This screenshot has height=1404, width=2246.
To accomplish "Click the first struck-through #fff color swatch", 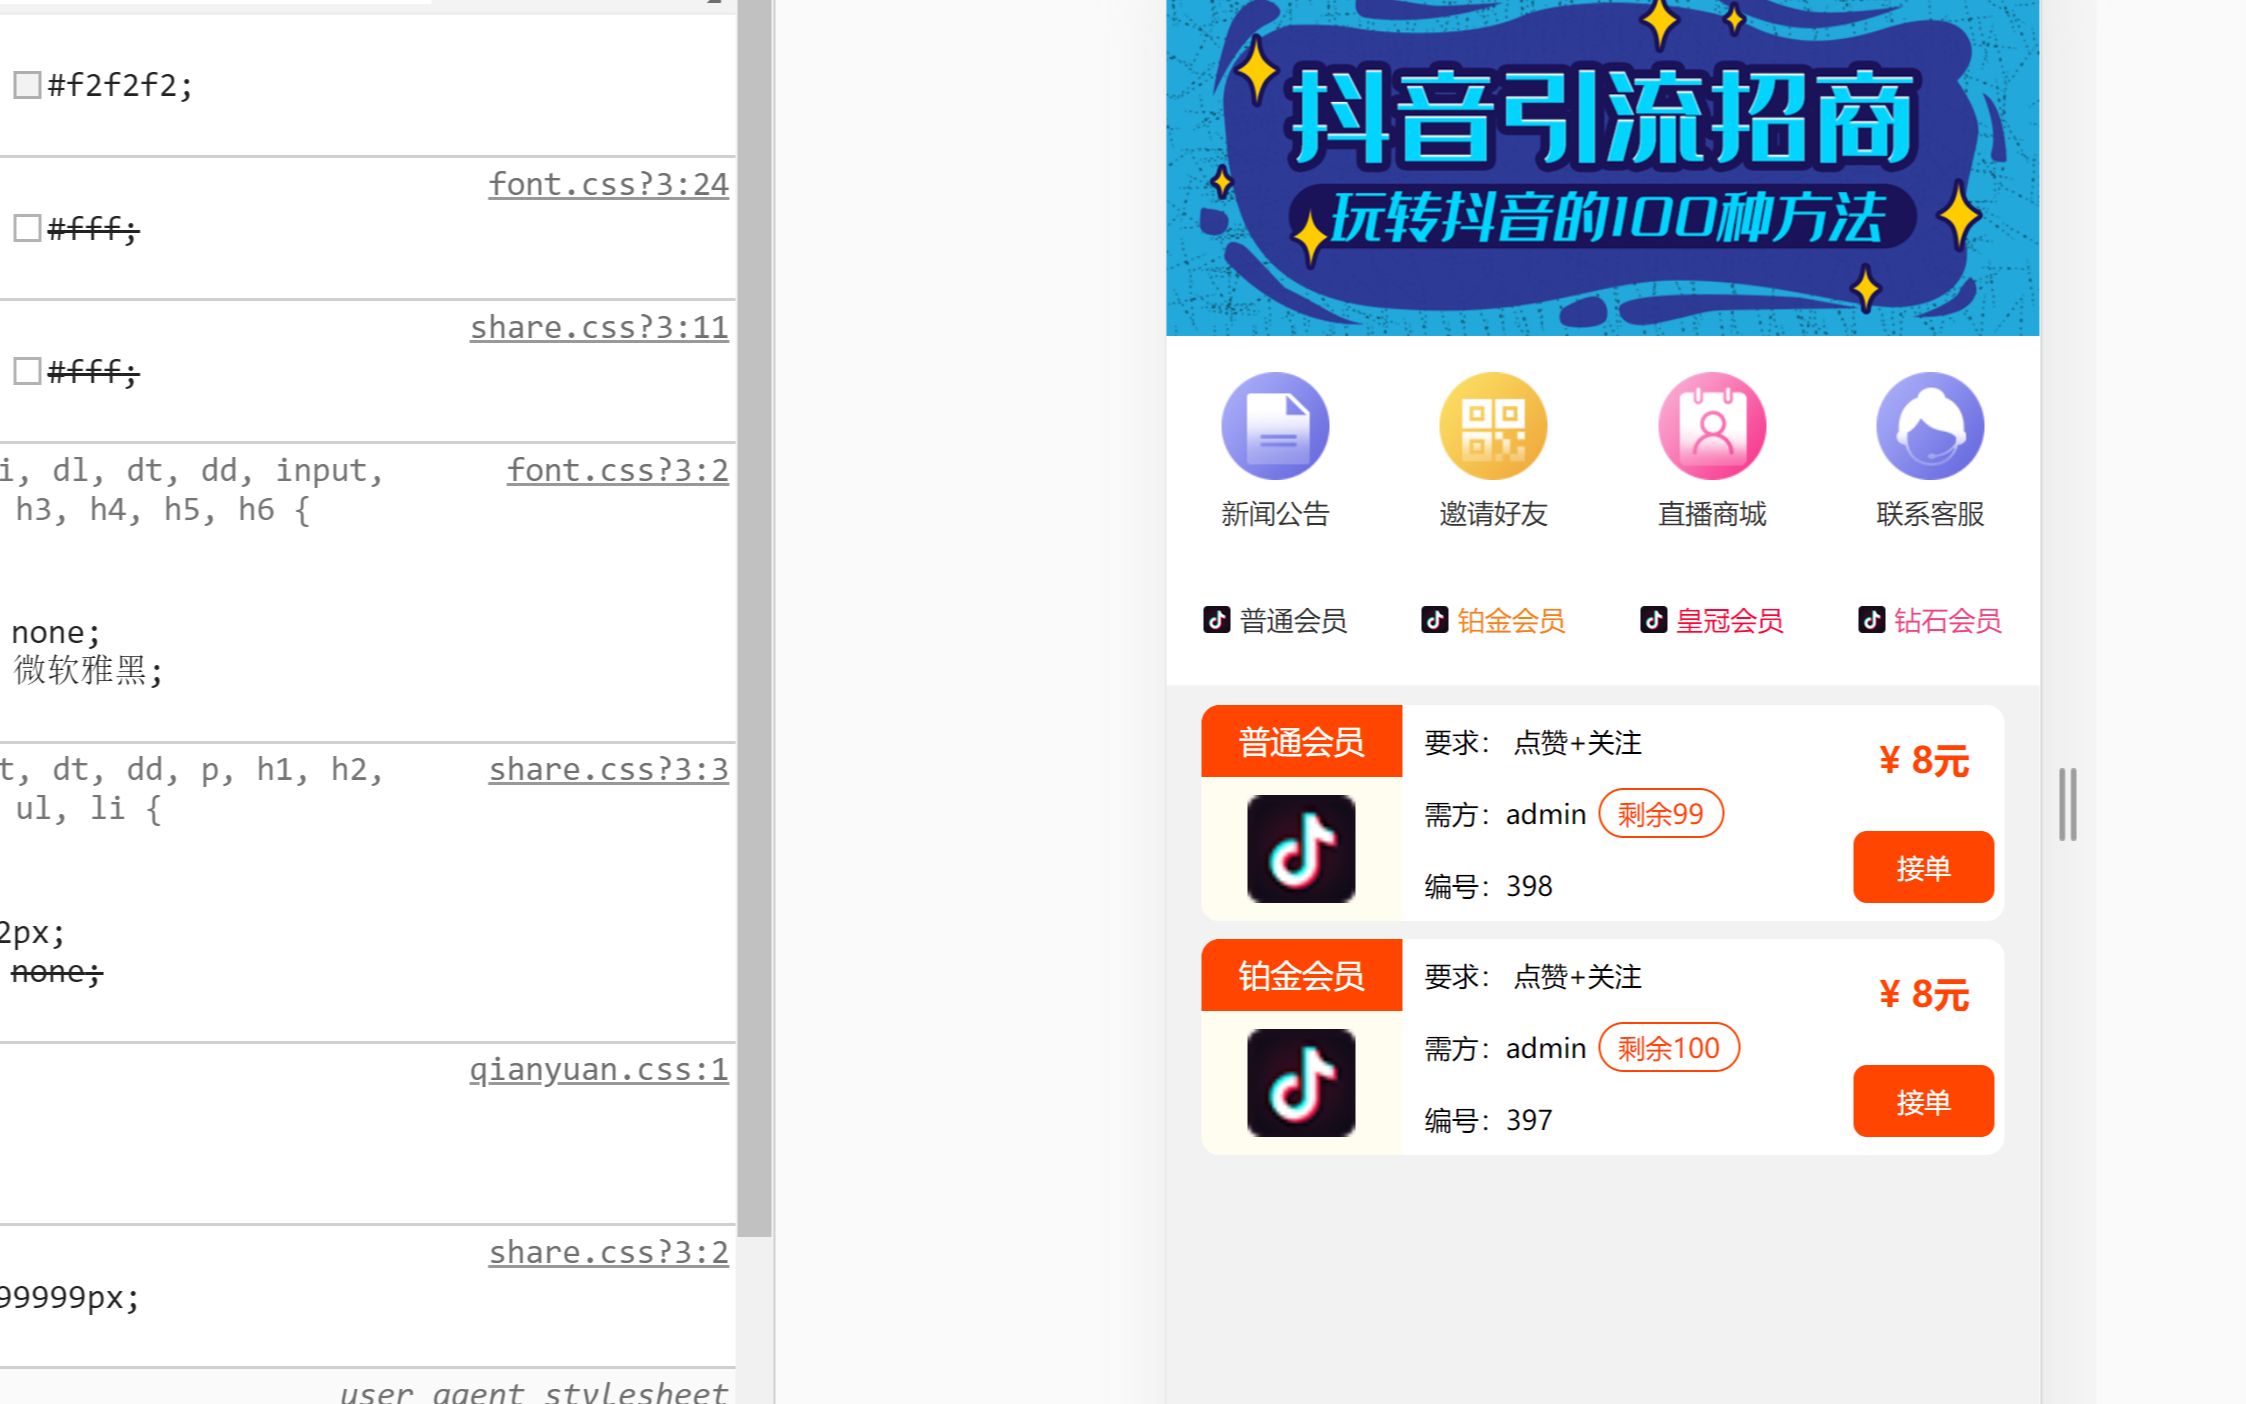I will 27,229.
